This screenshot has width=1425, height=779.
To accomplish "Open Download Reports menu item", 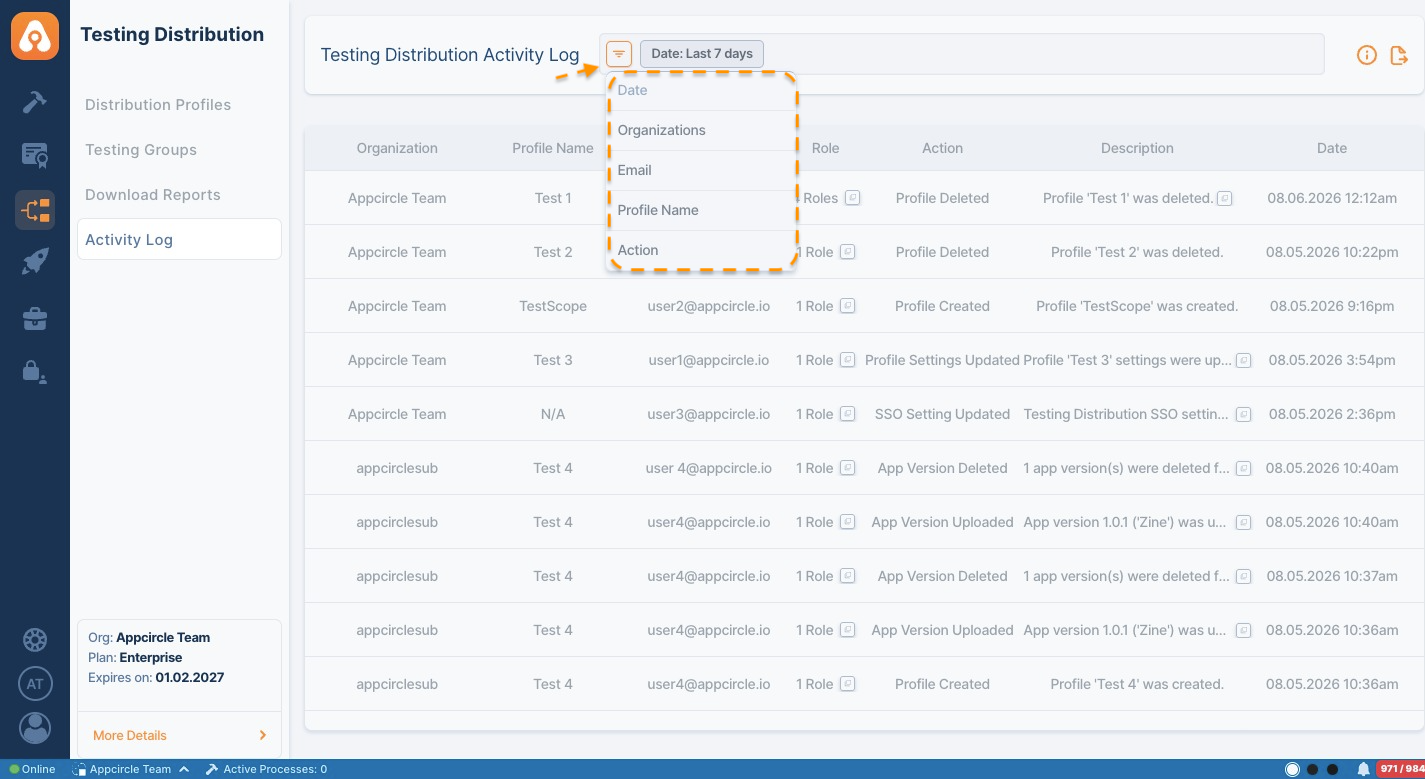I will point(153,195).
